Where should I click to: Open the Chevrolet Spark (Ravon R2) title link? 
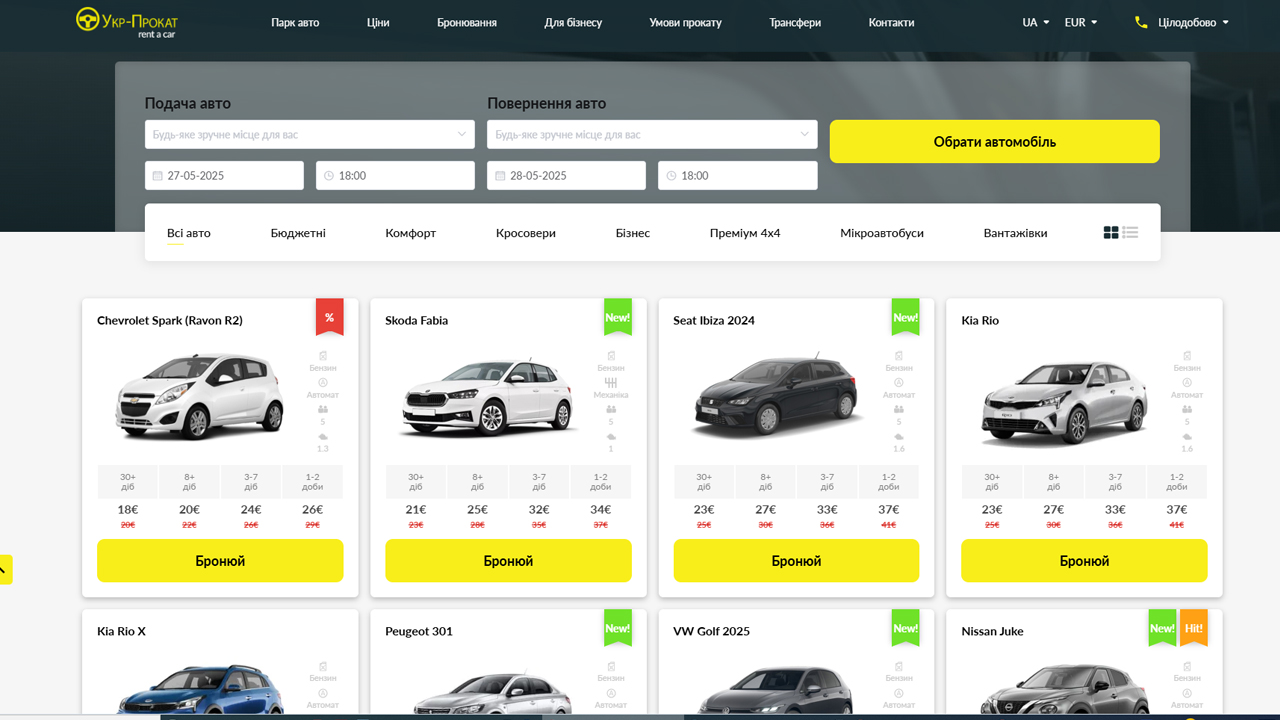pos(170,321)
